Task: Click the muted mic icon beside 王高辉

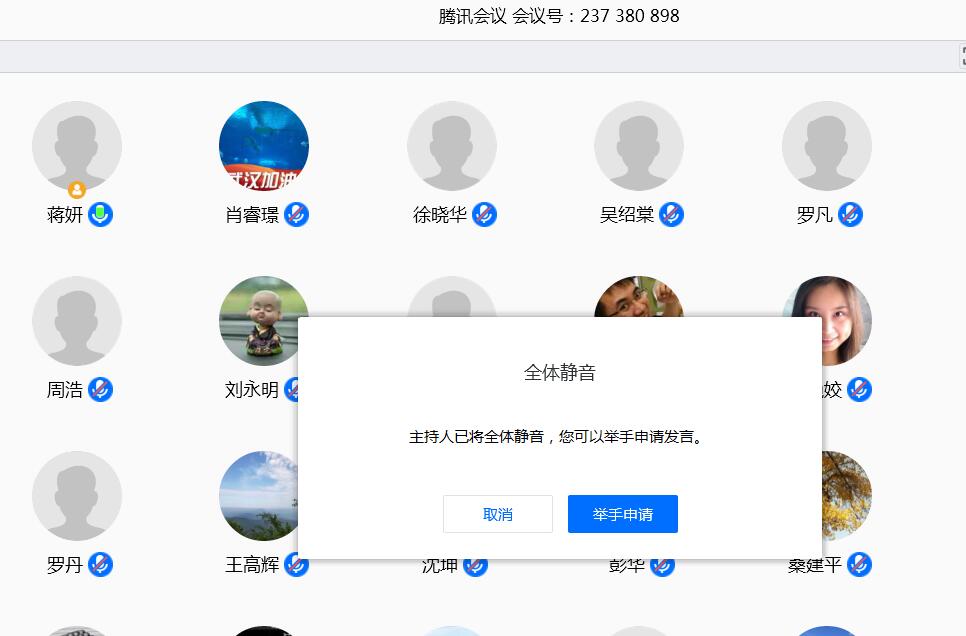Action: click(296, 564)
